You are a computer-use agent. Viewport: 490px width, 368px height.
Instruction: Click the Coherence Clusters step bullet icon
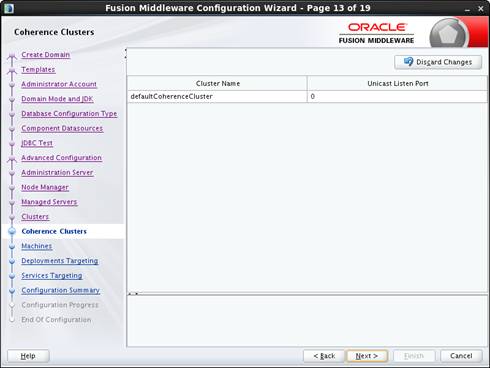tap(12, 231)
